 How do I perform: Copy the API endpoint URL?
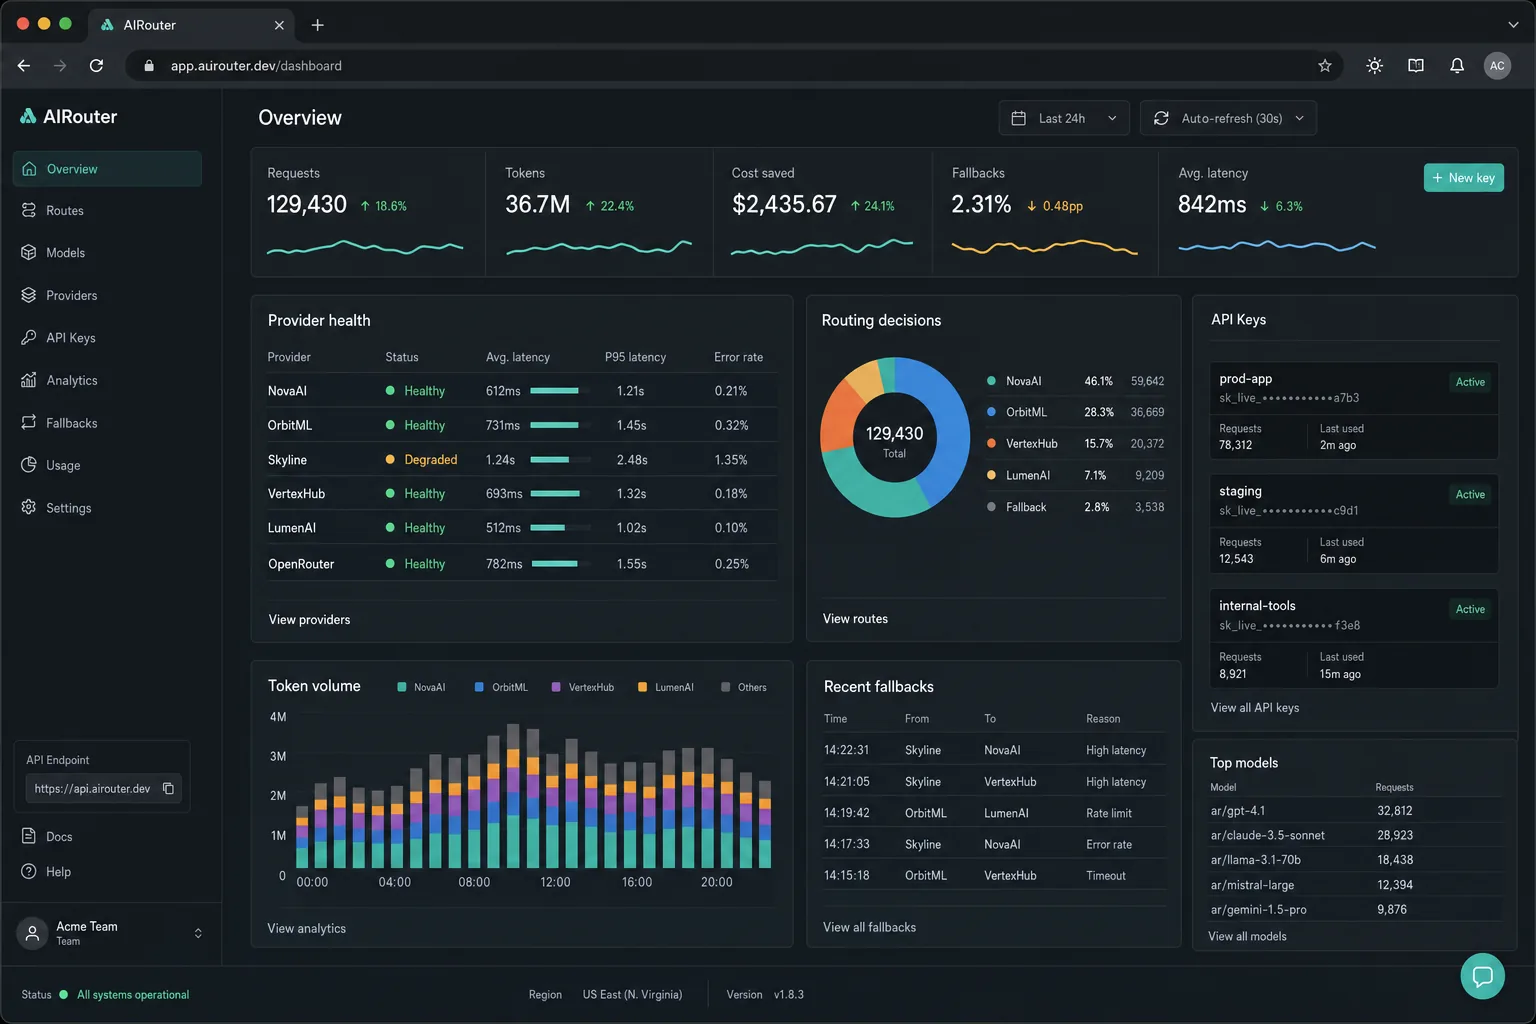[168, 789]
